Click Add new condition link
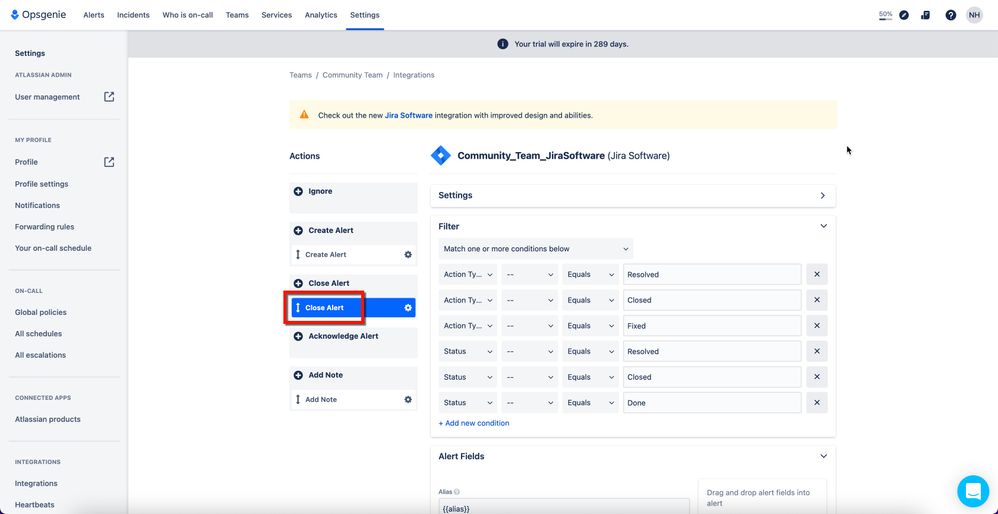998x514 pixels. 474,423
